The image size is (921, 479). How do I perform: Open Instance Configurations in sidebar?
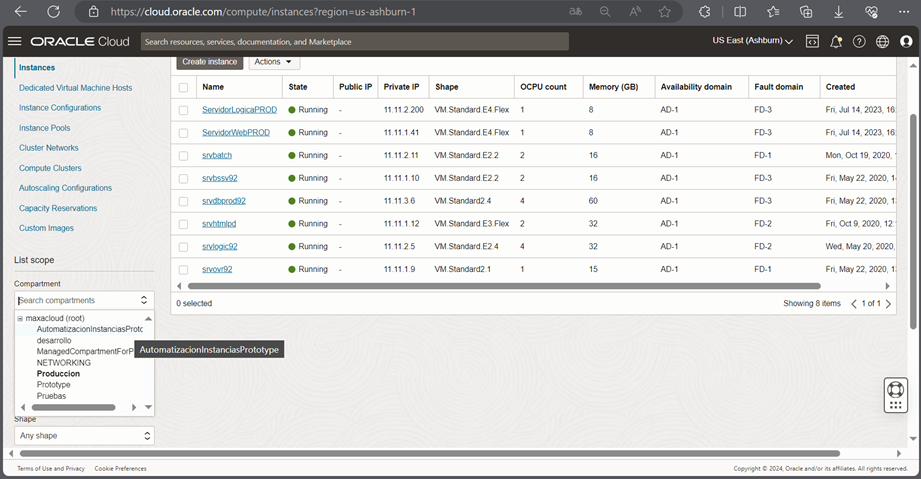coord(60,108)
